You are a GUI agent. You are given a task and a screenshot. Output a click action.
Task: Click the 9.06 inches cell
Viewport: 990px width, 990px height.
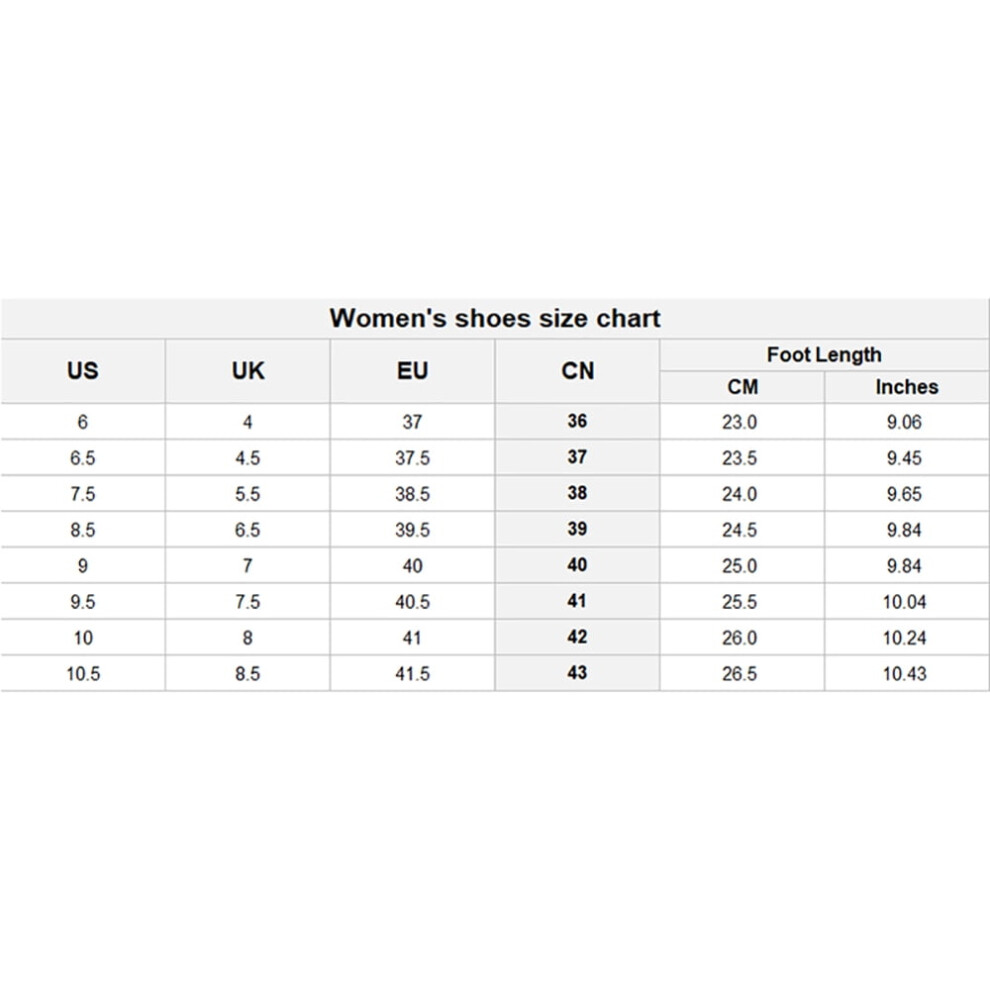[907, 422]
